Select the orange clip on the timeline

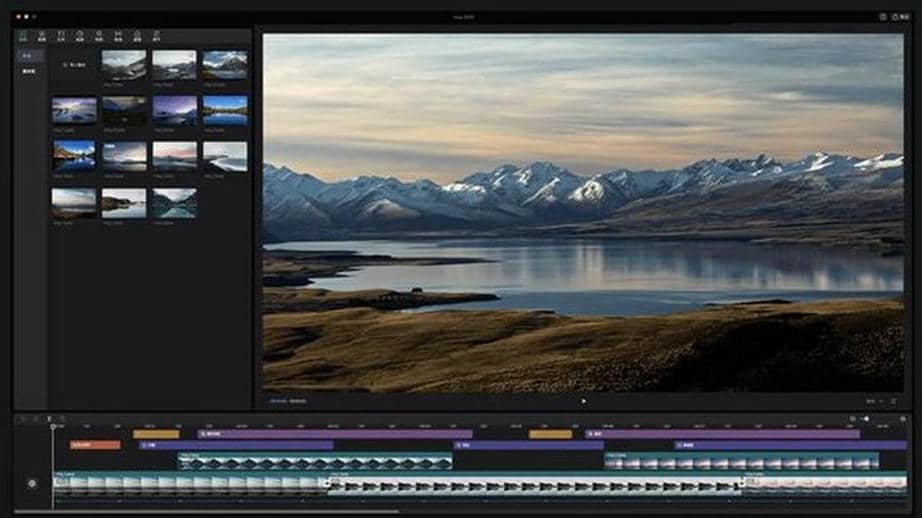pyautogui.click(x=95, y=445)
